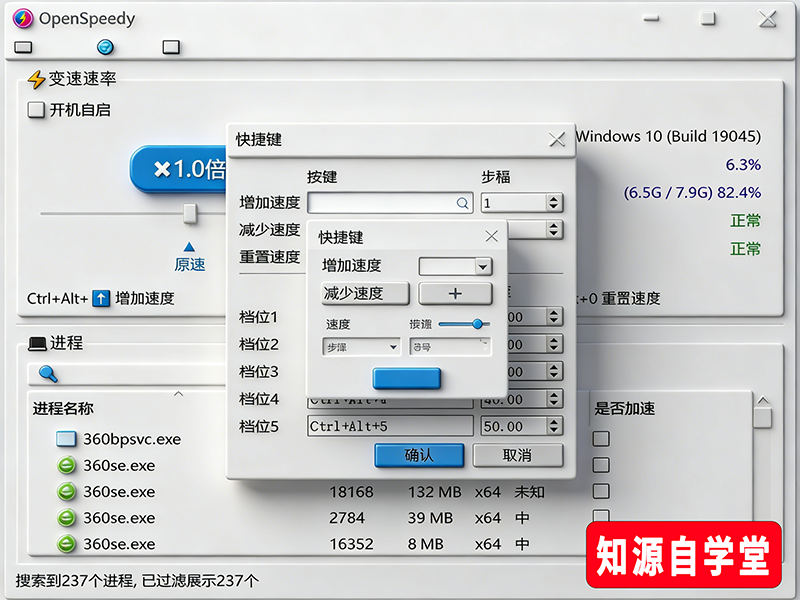Click the search icon inside 增加速度 hotkey field
The height and width of the screenshot is (600, 800).
point(462,202)
